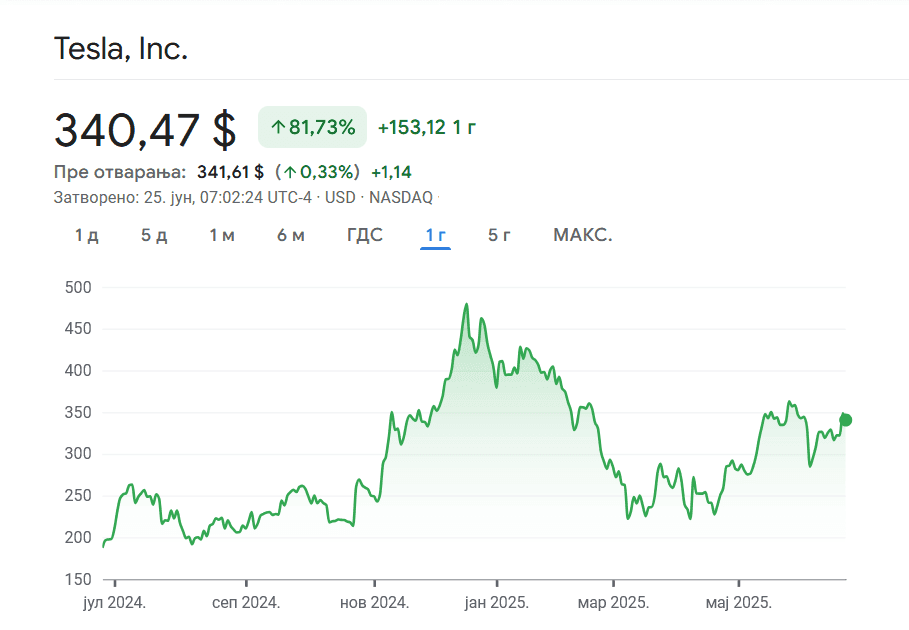Select the 1 д time range tab
Viewport: 909px width, 630px height.
click(87, 235)
